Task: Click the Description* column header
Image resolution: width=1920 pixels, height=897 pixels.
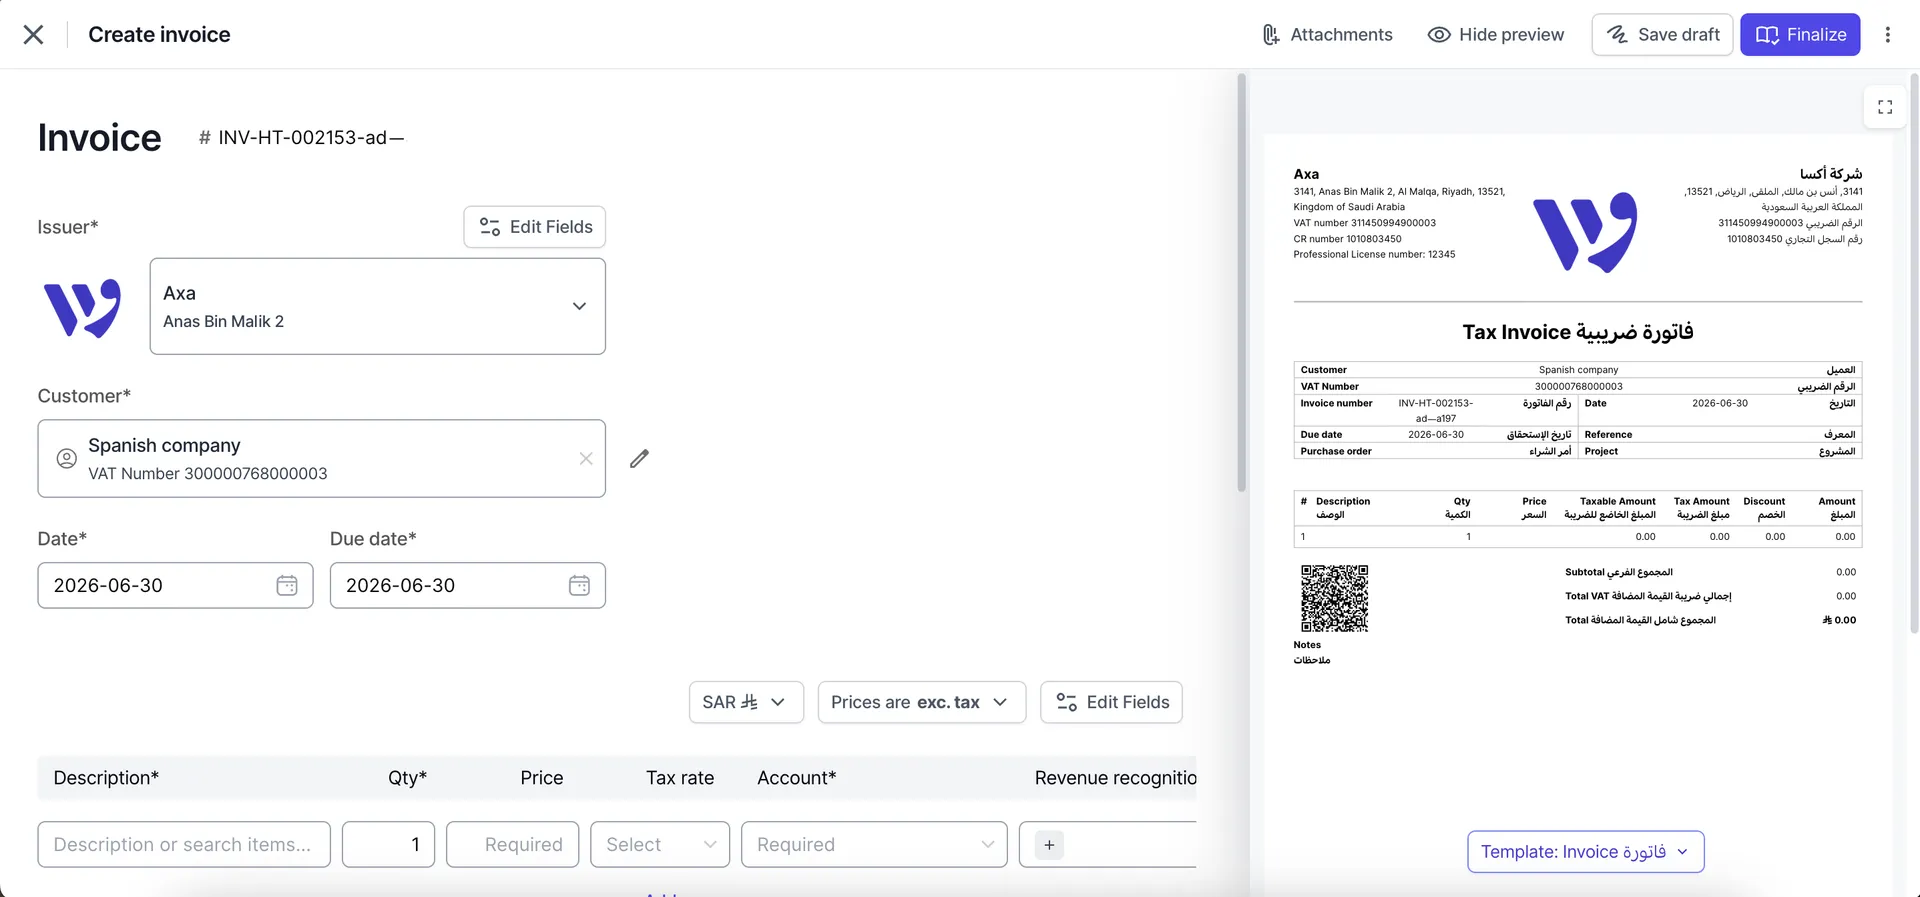Action: pyautogui.click(x=106, y=778)
